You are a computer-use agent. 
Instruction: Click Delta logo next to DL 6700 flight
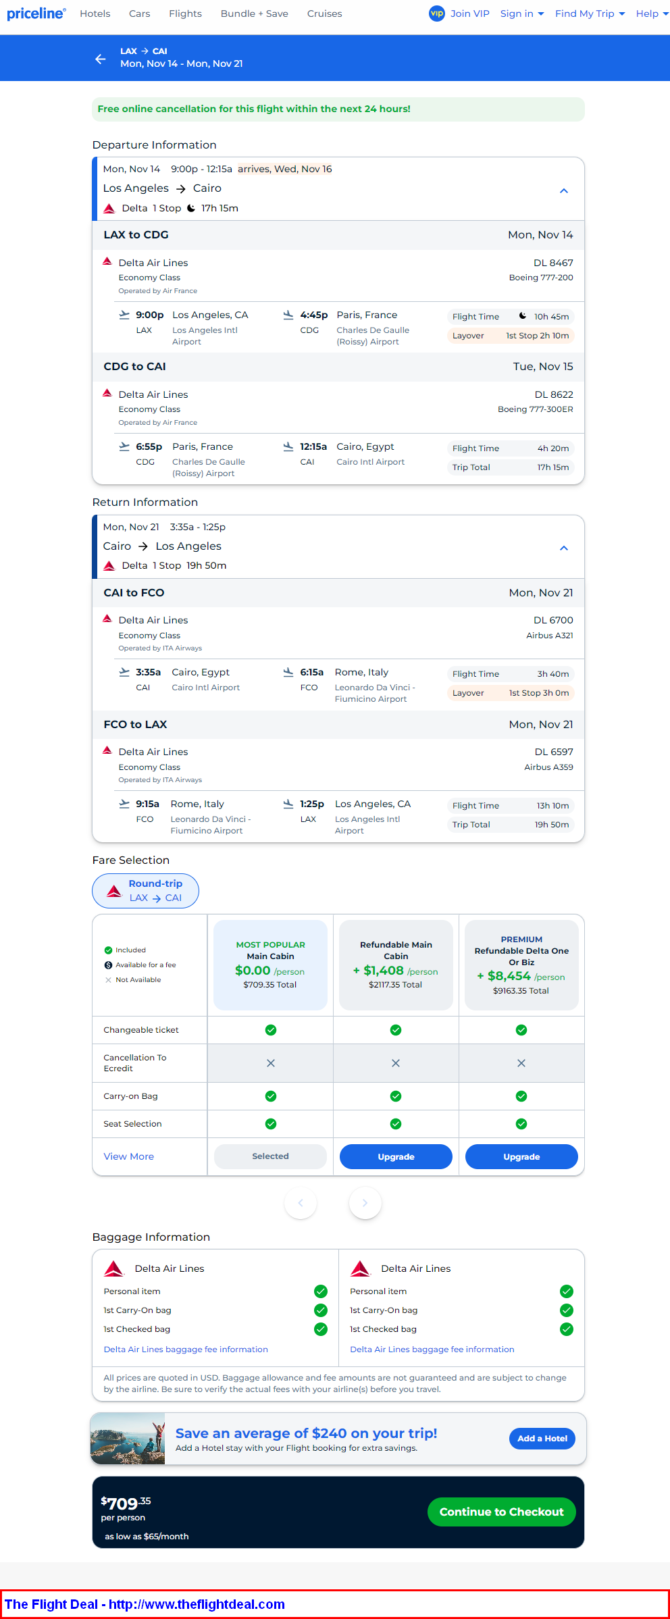(107, 618)
